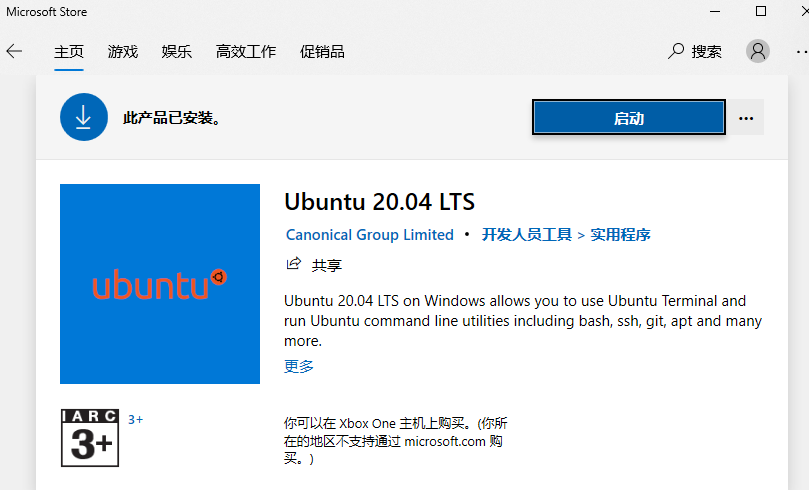Viewport: 809px width, 490px height.
Task: Select the 高效工作 tab
Action: (246, 52)
